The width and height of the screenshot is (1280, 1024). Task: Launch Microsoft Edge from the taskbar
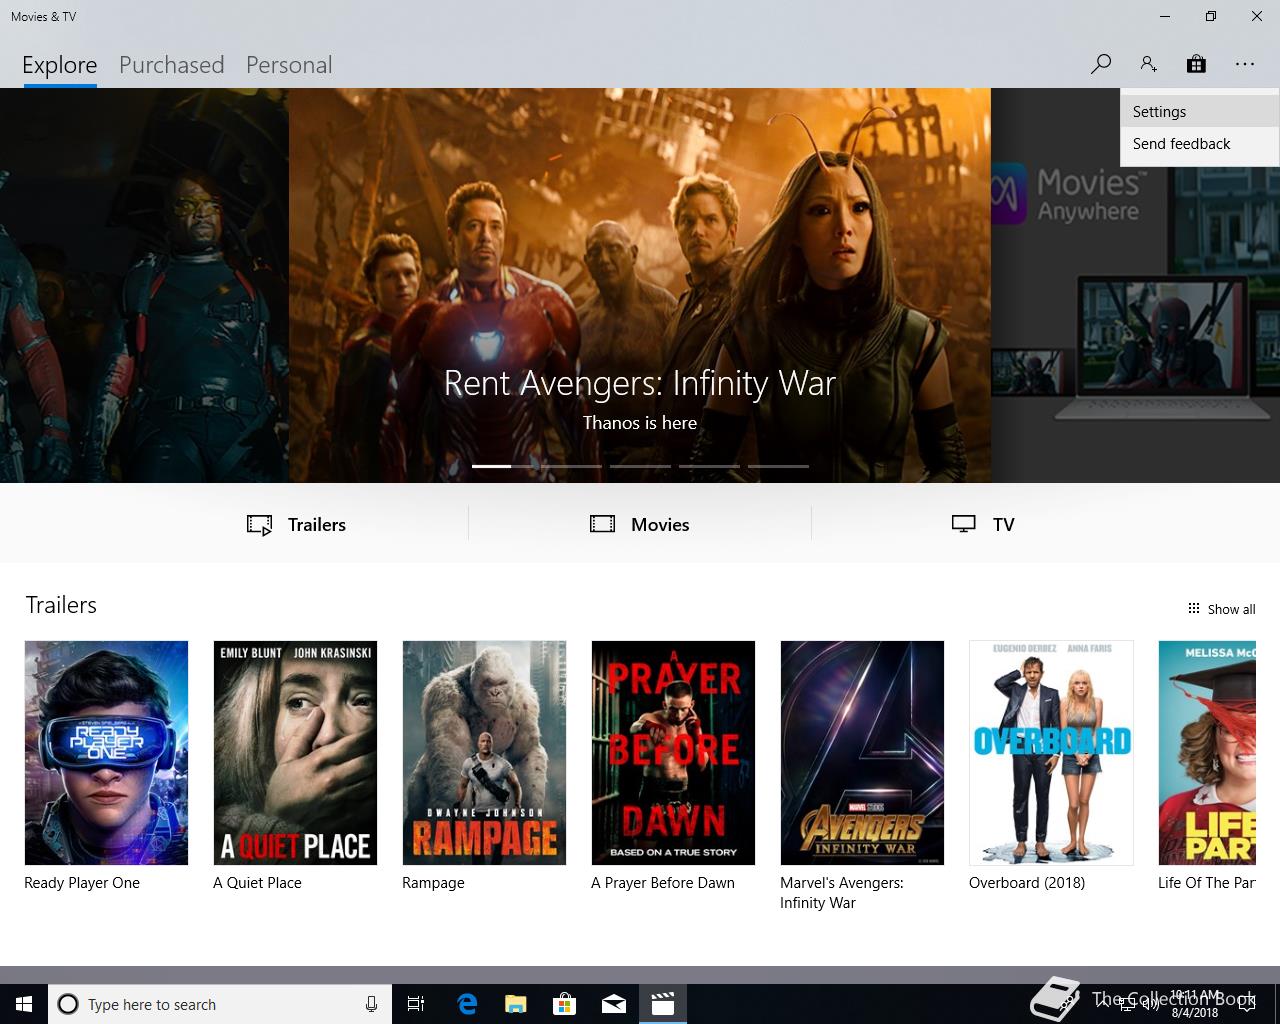[467, 1004]
